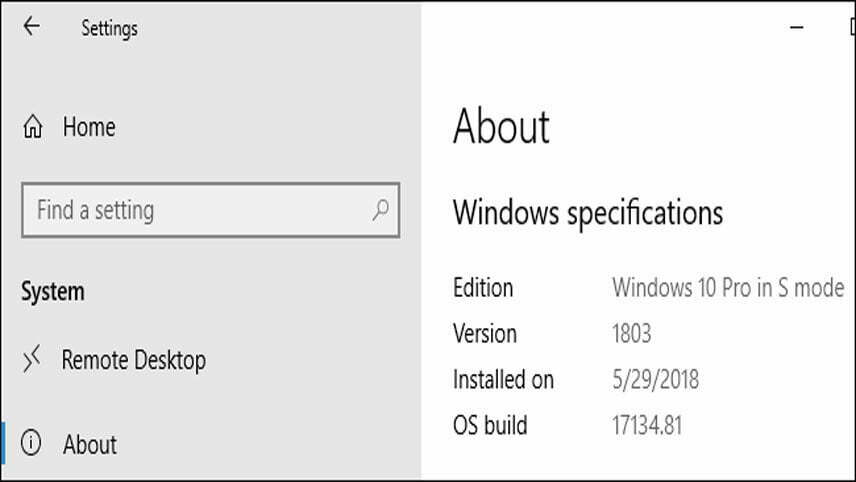Go back using the arrow icon
The image size is (856, 482).
pos(32,26)
